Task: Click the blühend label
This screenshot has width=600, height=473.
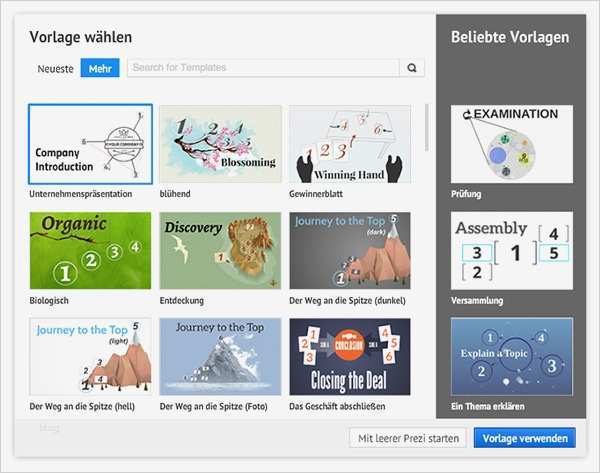Action: tap(175, 194)
